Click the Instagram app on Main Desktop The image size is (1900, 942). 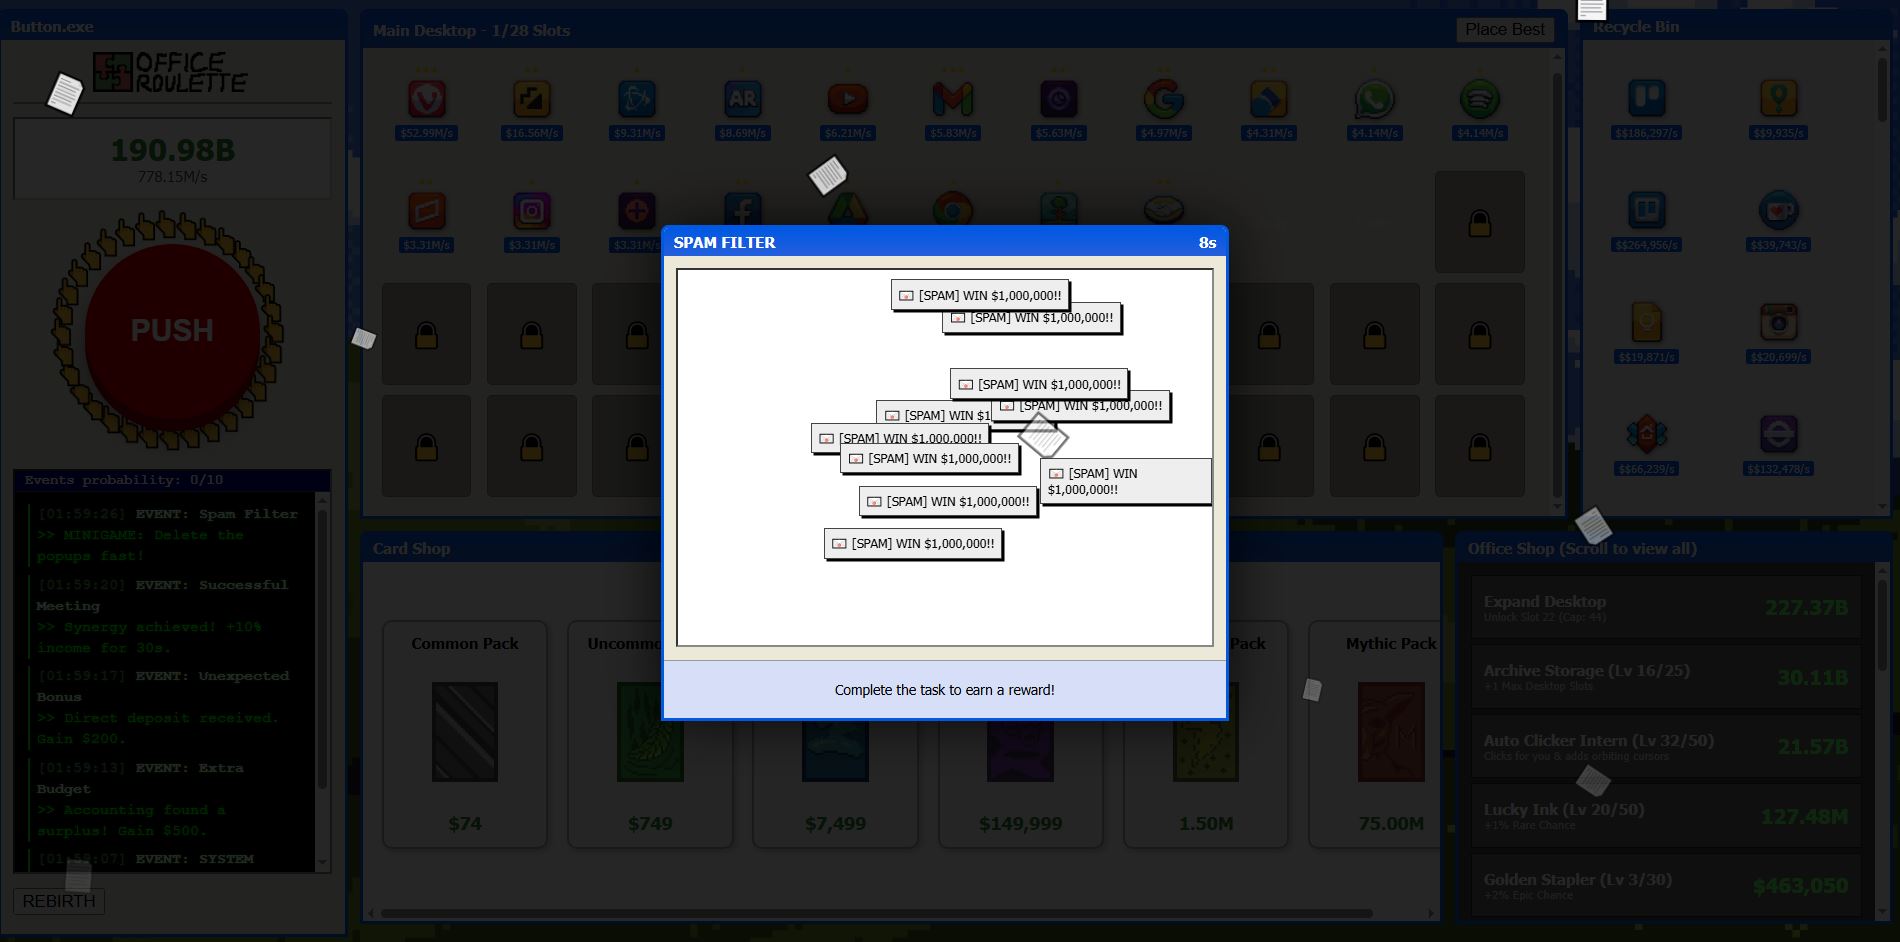click(532, 211)
